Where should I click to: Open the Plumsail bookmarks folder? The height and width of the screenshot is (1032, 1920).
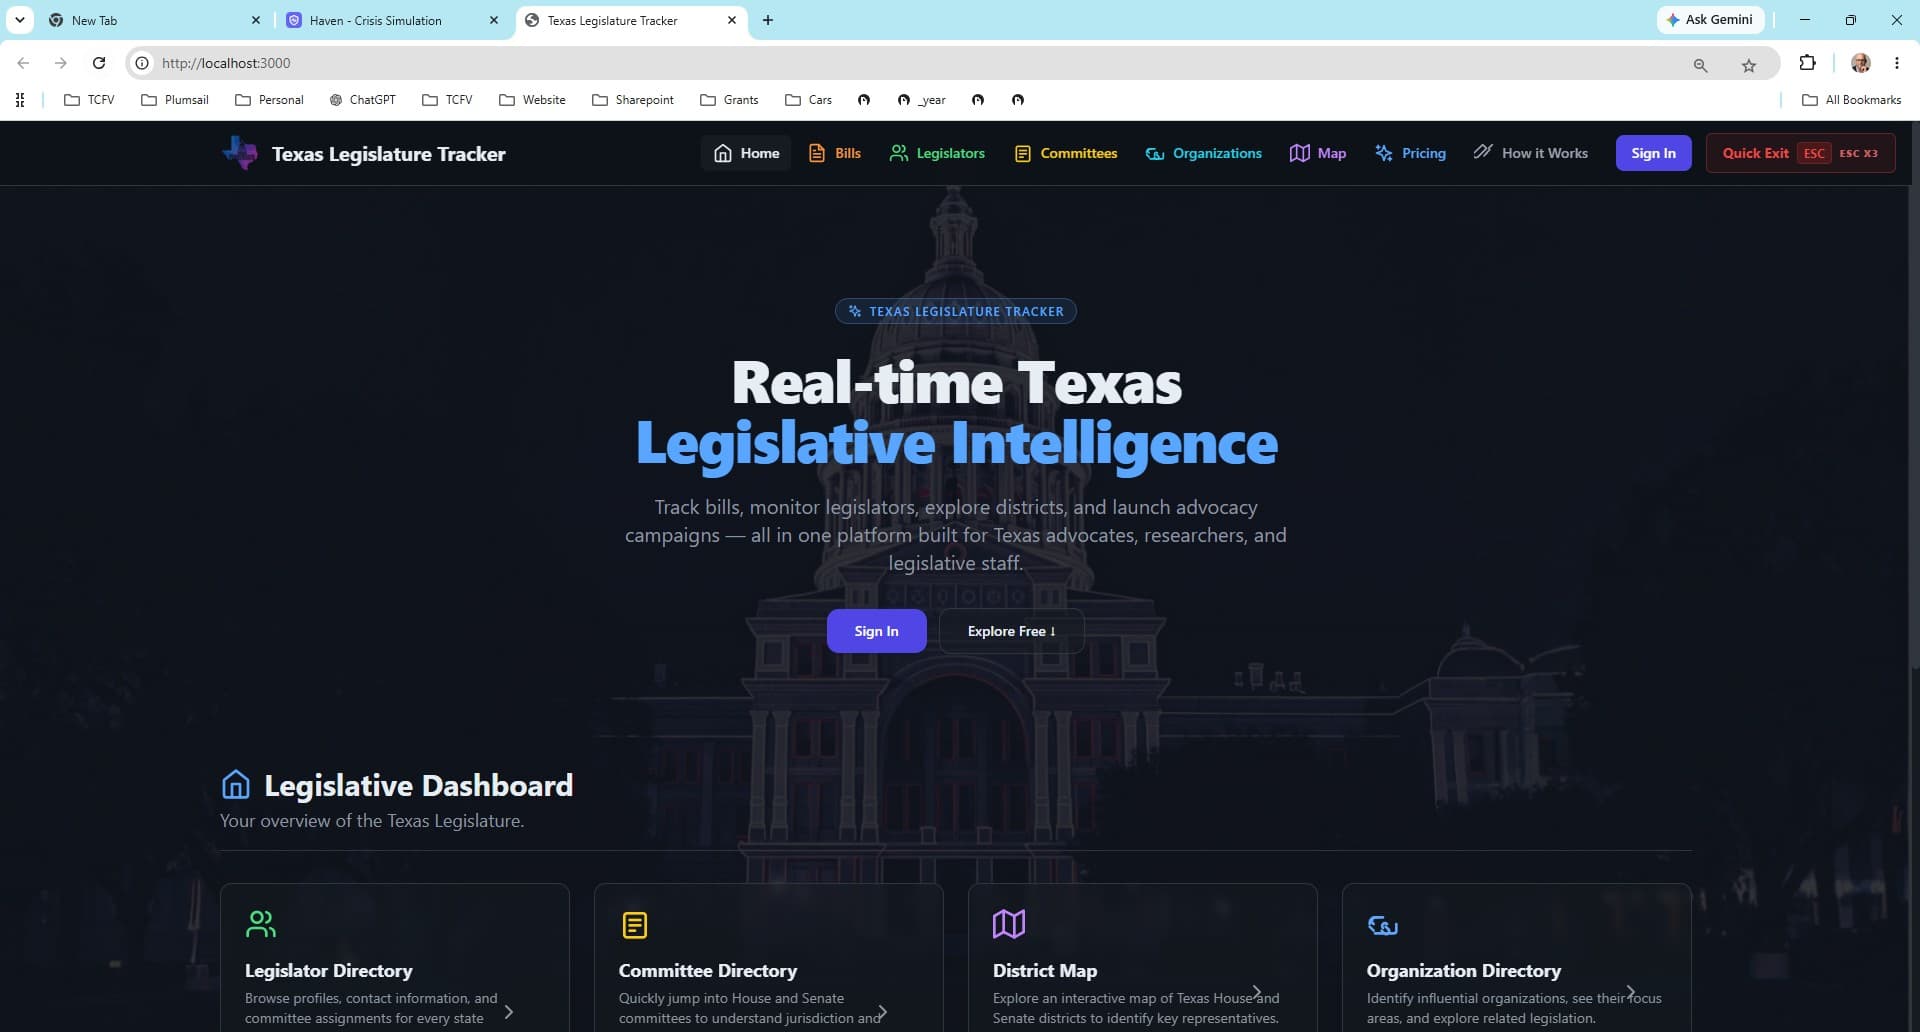(x=175, y=100)
